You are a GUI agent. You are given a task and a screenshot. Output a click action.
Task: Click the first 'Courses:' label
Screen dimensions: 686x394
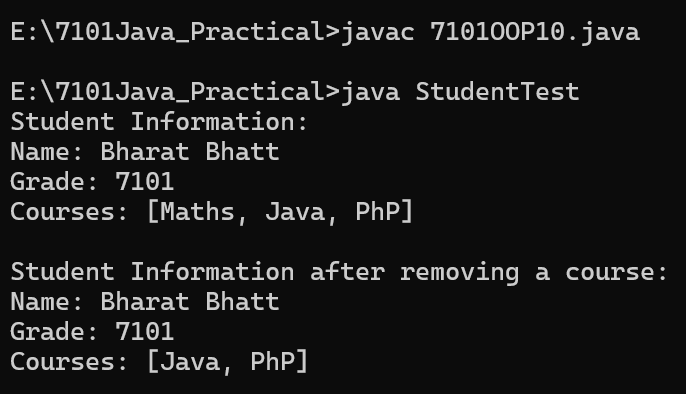pyautogui.click(x=69, y=212)
